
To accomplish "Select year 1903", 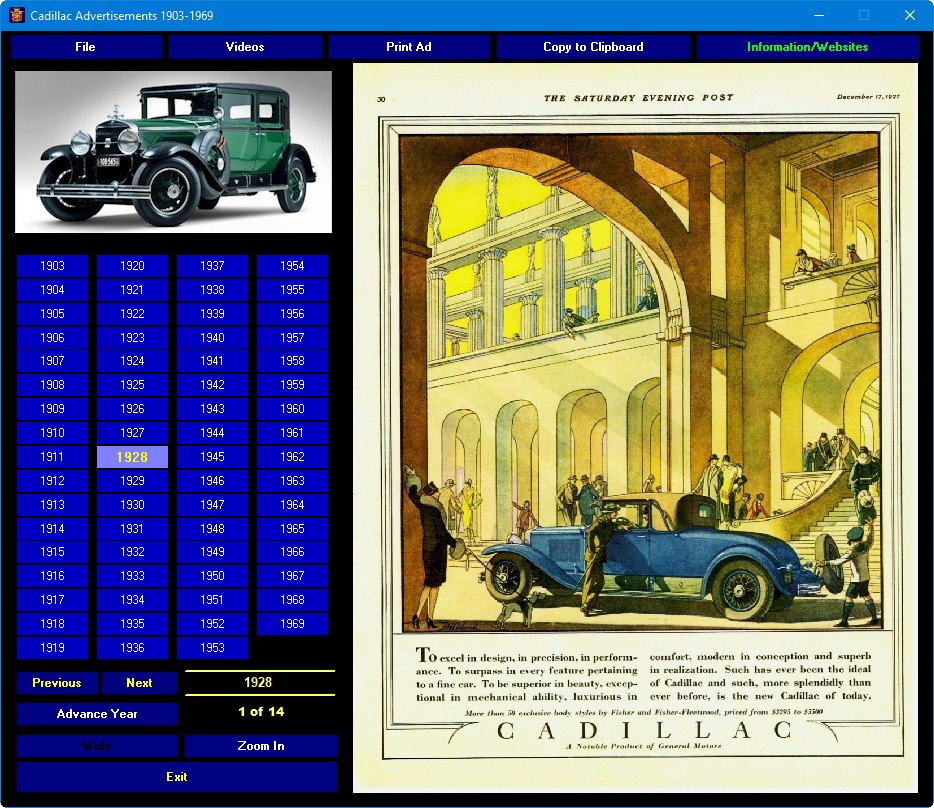I will [52, 266].
